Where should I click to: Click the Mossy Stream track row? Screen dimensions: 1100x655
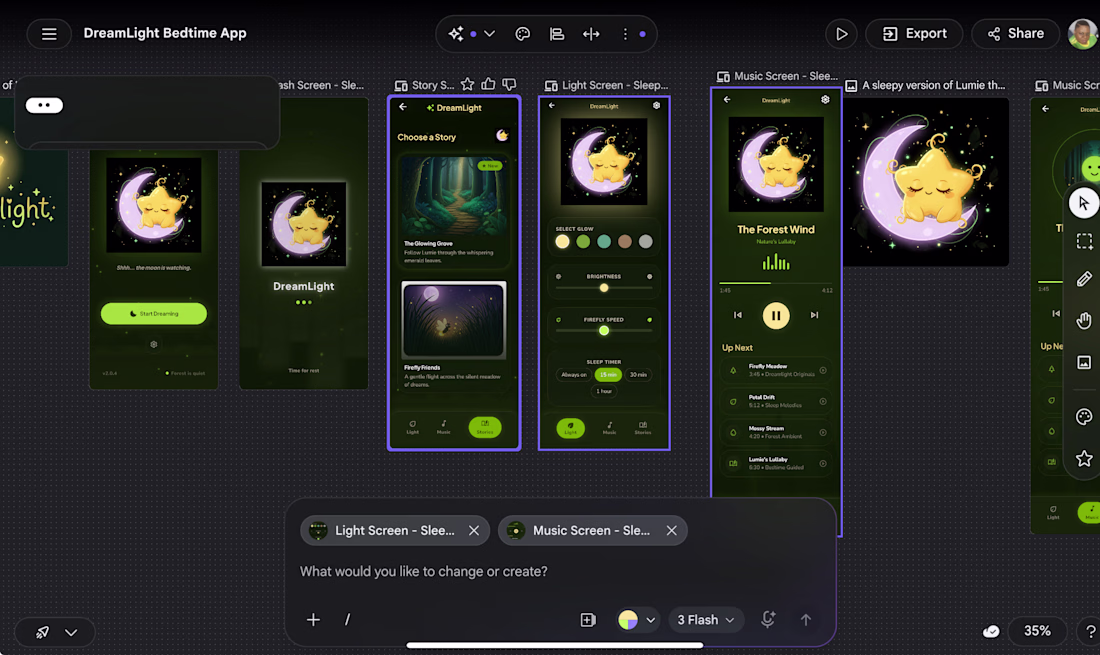click(x=776, y=432)
